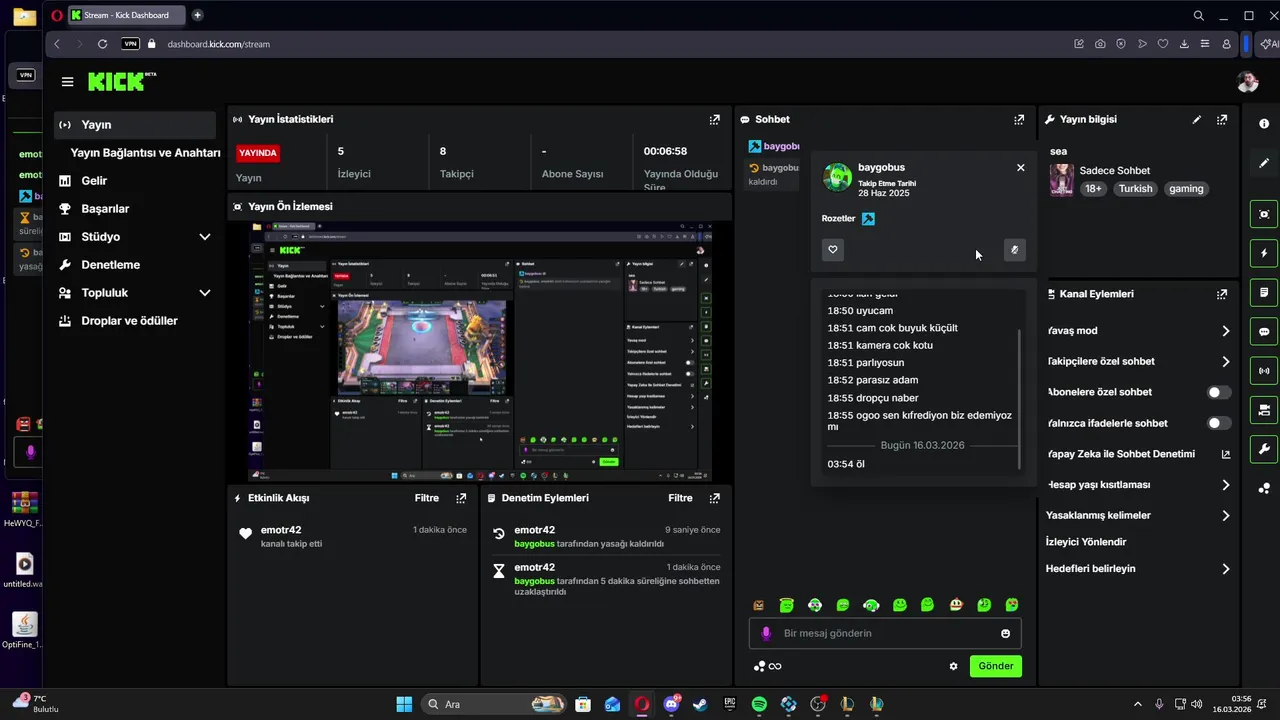Open Hedefleri belirleyin options arrow

coord(1226,569)
